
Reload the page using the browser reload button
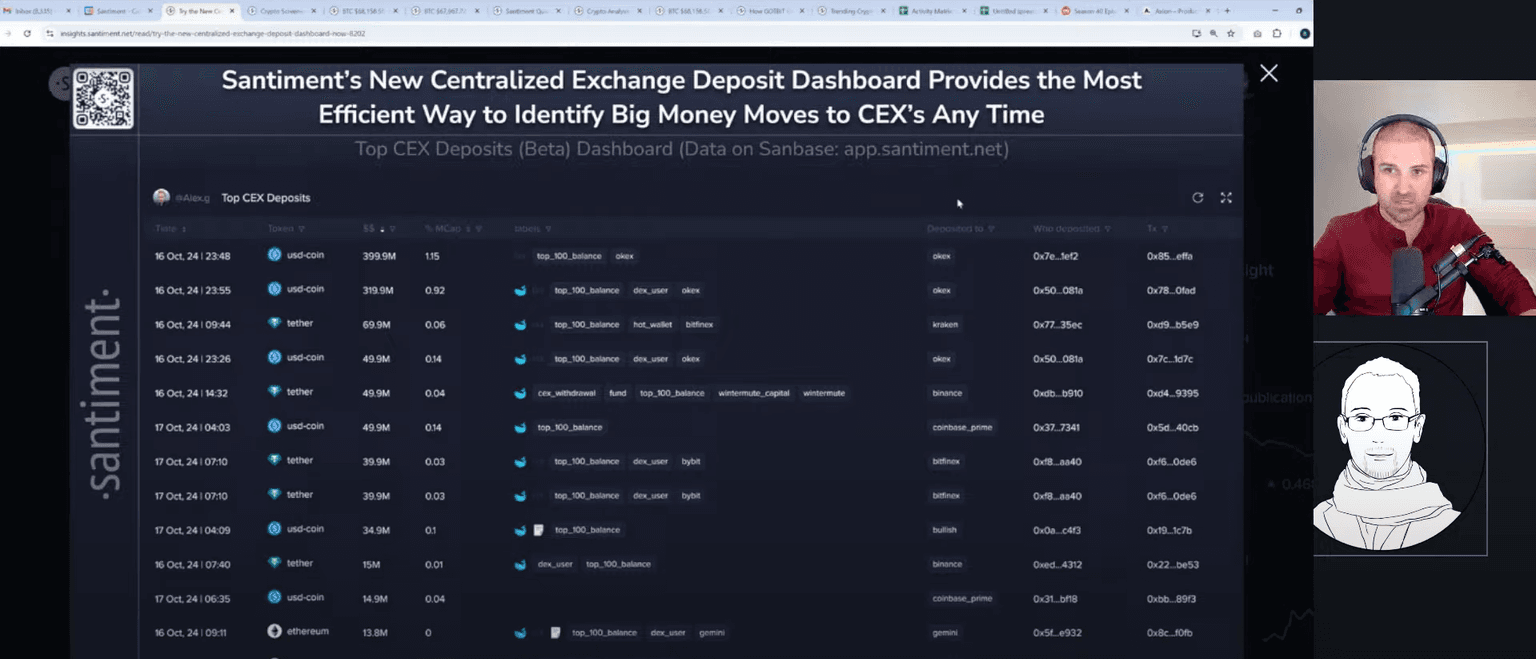[27, 33]
